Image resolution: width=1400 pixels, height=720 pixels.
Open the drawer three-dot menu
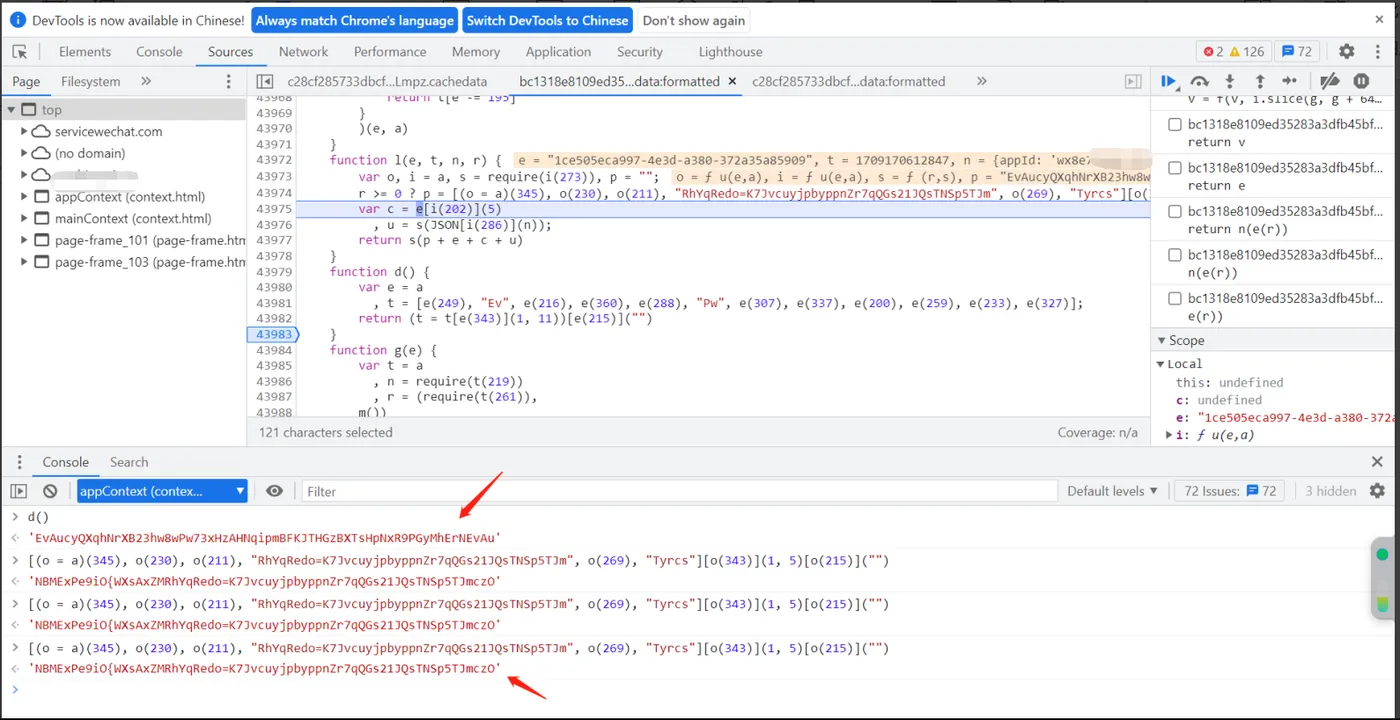click(x=19, y=462)
